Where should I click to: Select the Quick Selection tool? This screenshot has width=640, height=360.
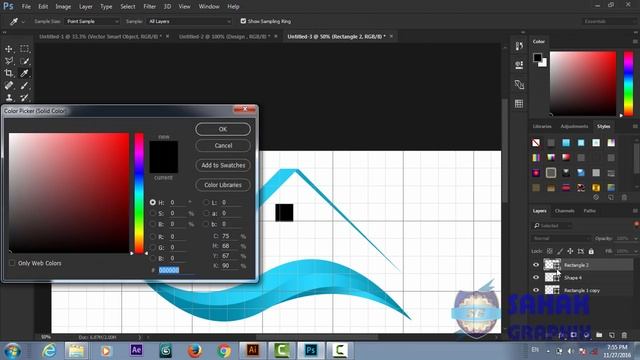pos(24,61)
